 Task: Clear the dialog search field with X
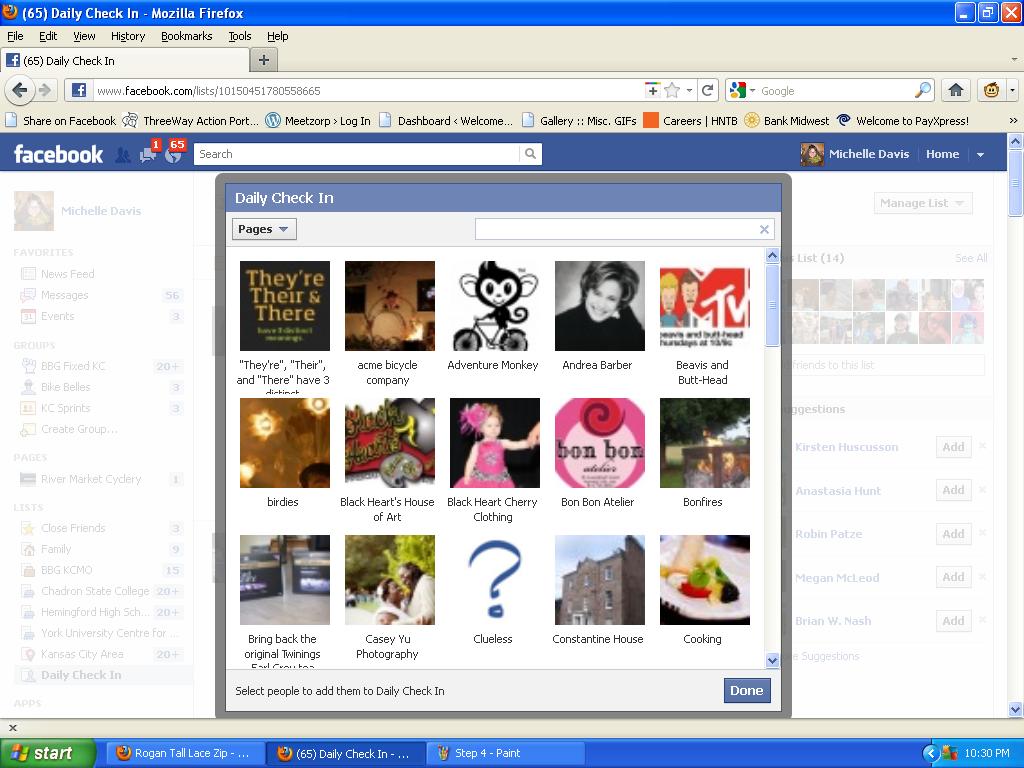pyautogui.click(x=764, y=229)
